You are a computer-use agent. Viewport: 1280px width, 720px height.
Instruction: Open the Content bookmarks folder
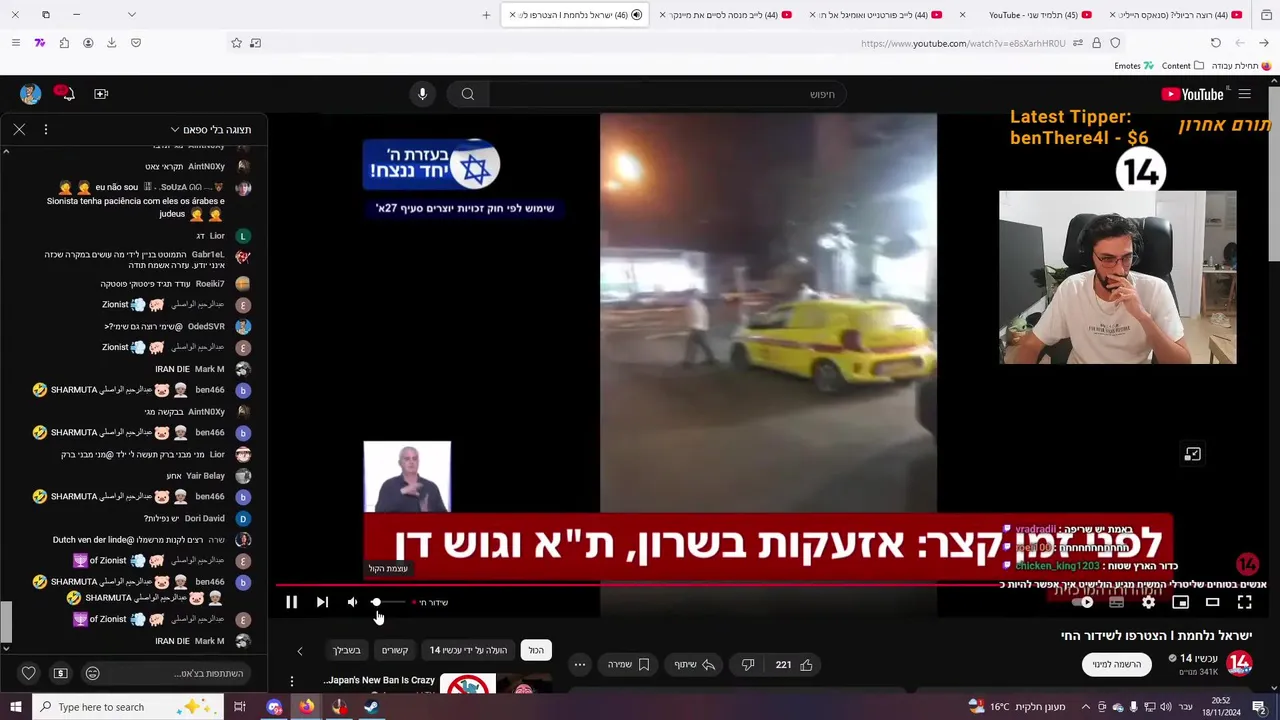coord(1182,66)
